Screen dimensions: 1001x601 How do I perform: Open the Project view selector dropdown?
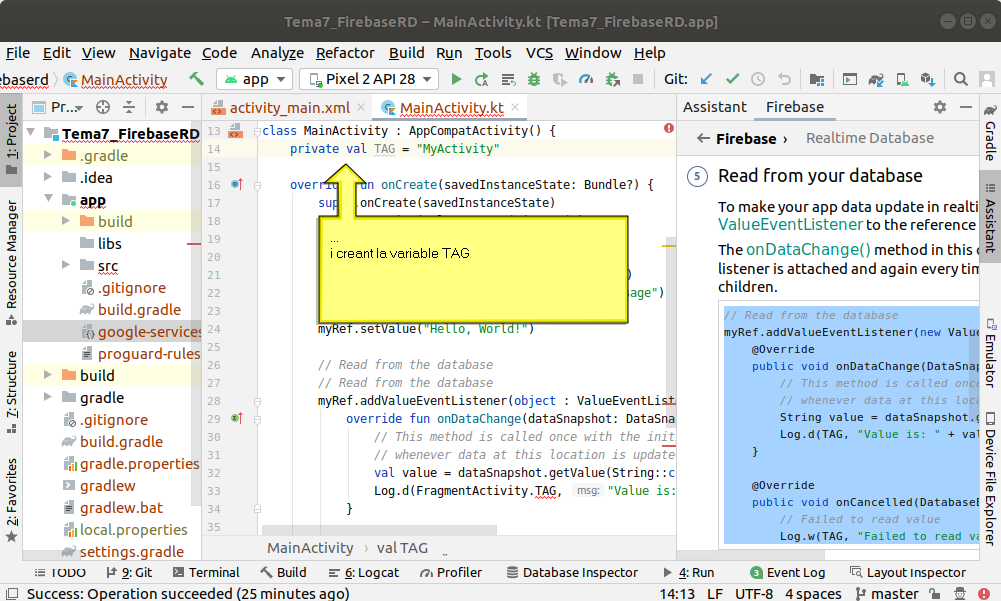59,107
